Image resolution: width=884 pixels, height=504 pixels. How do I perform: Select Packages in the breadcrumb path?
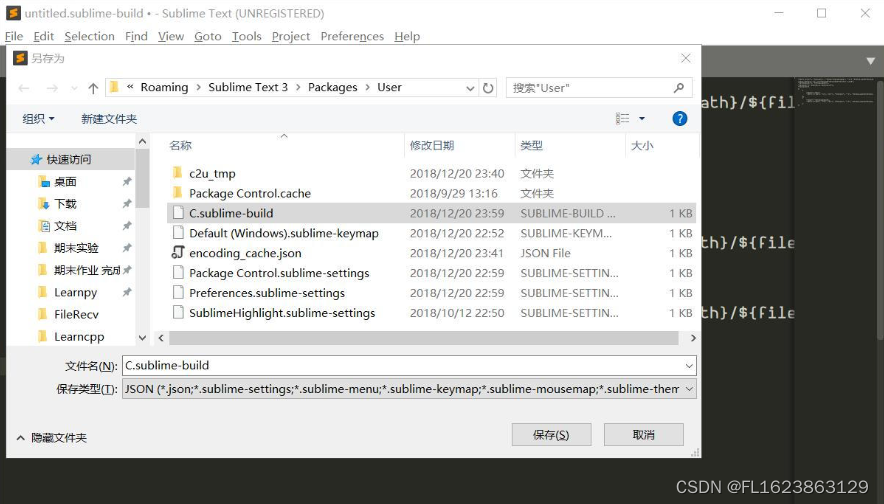(333, 87)
